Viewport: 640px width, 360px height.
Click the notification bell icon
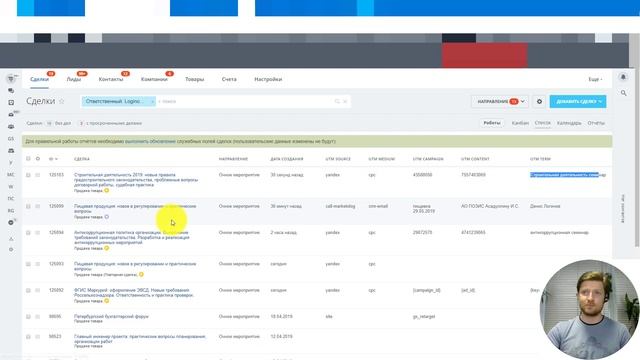(623, 77)
